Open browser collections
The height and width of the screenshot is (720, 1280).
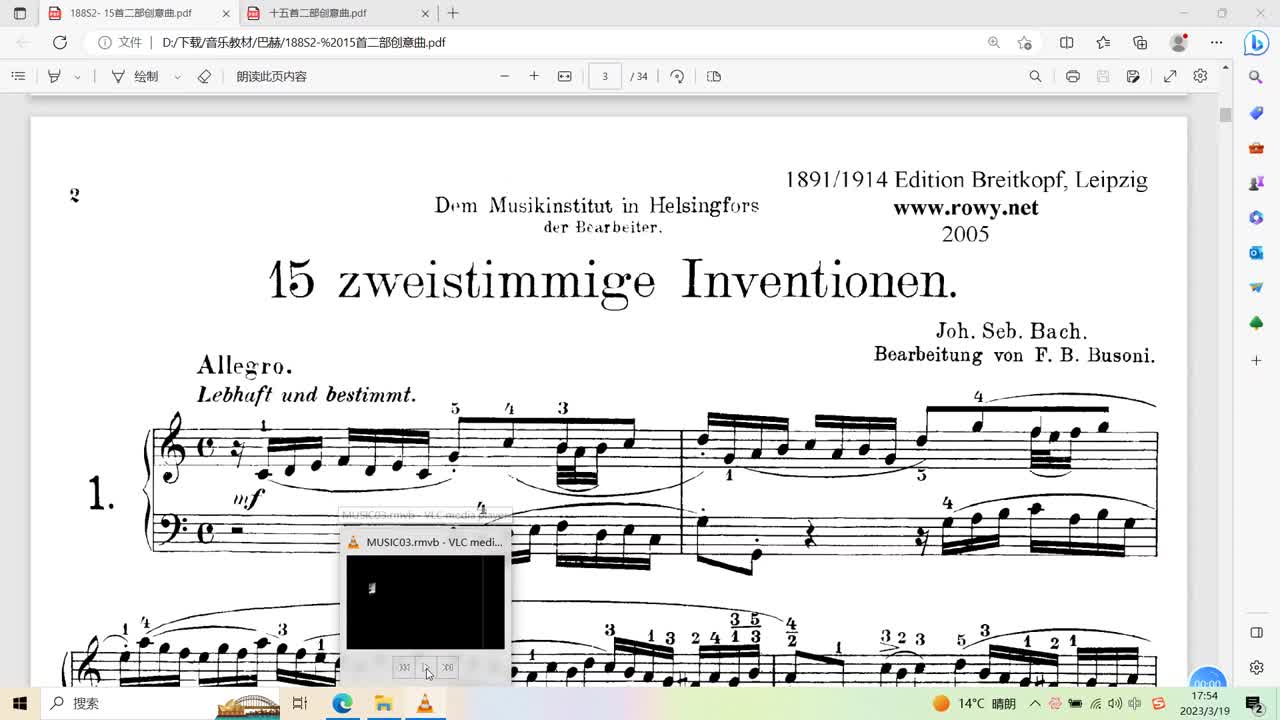(x=1140, y=42)
